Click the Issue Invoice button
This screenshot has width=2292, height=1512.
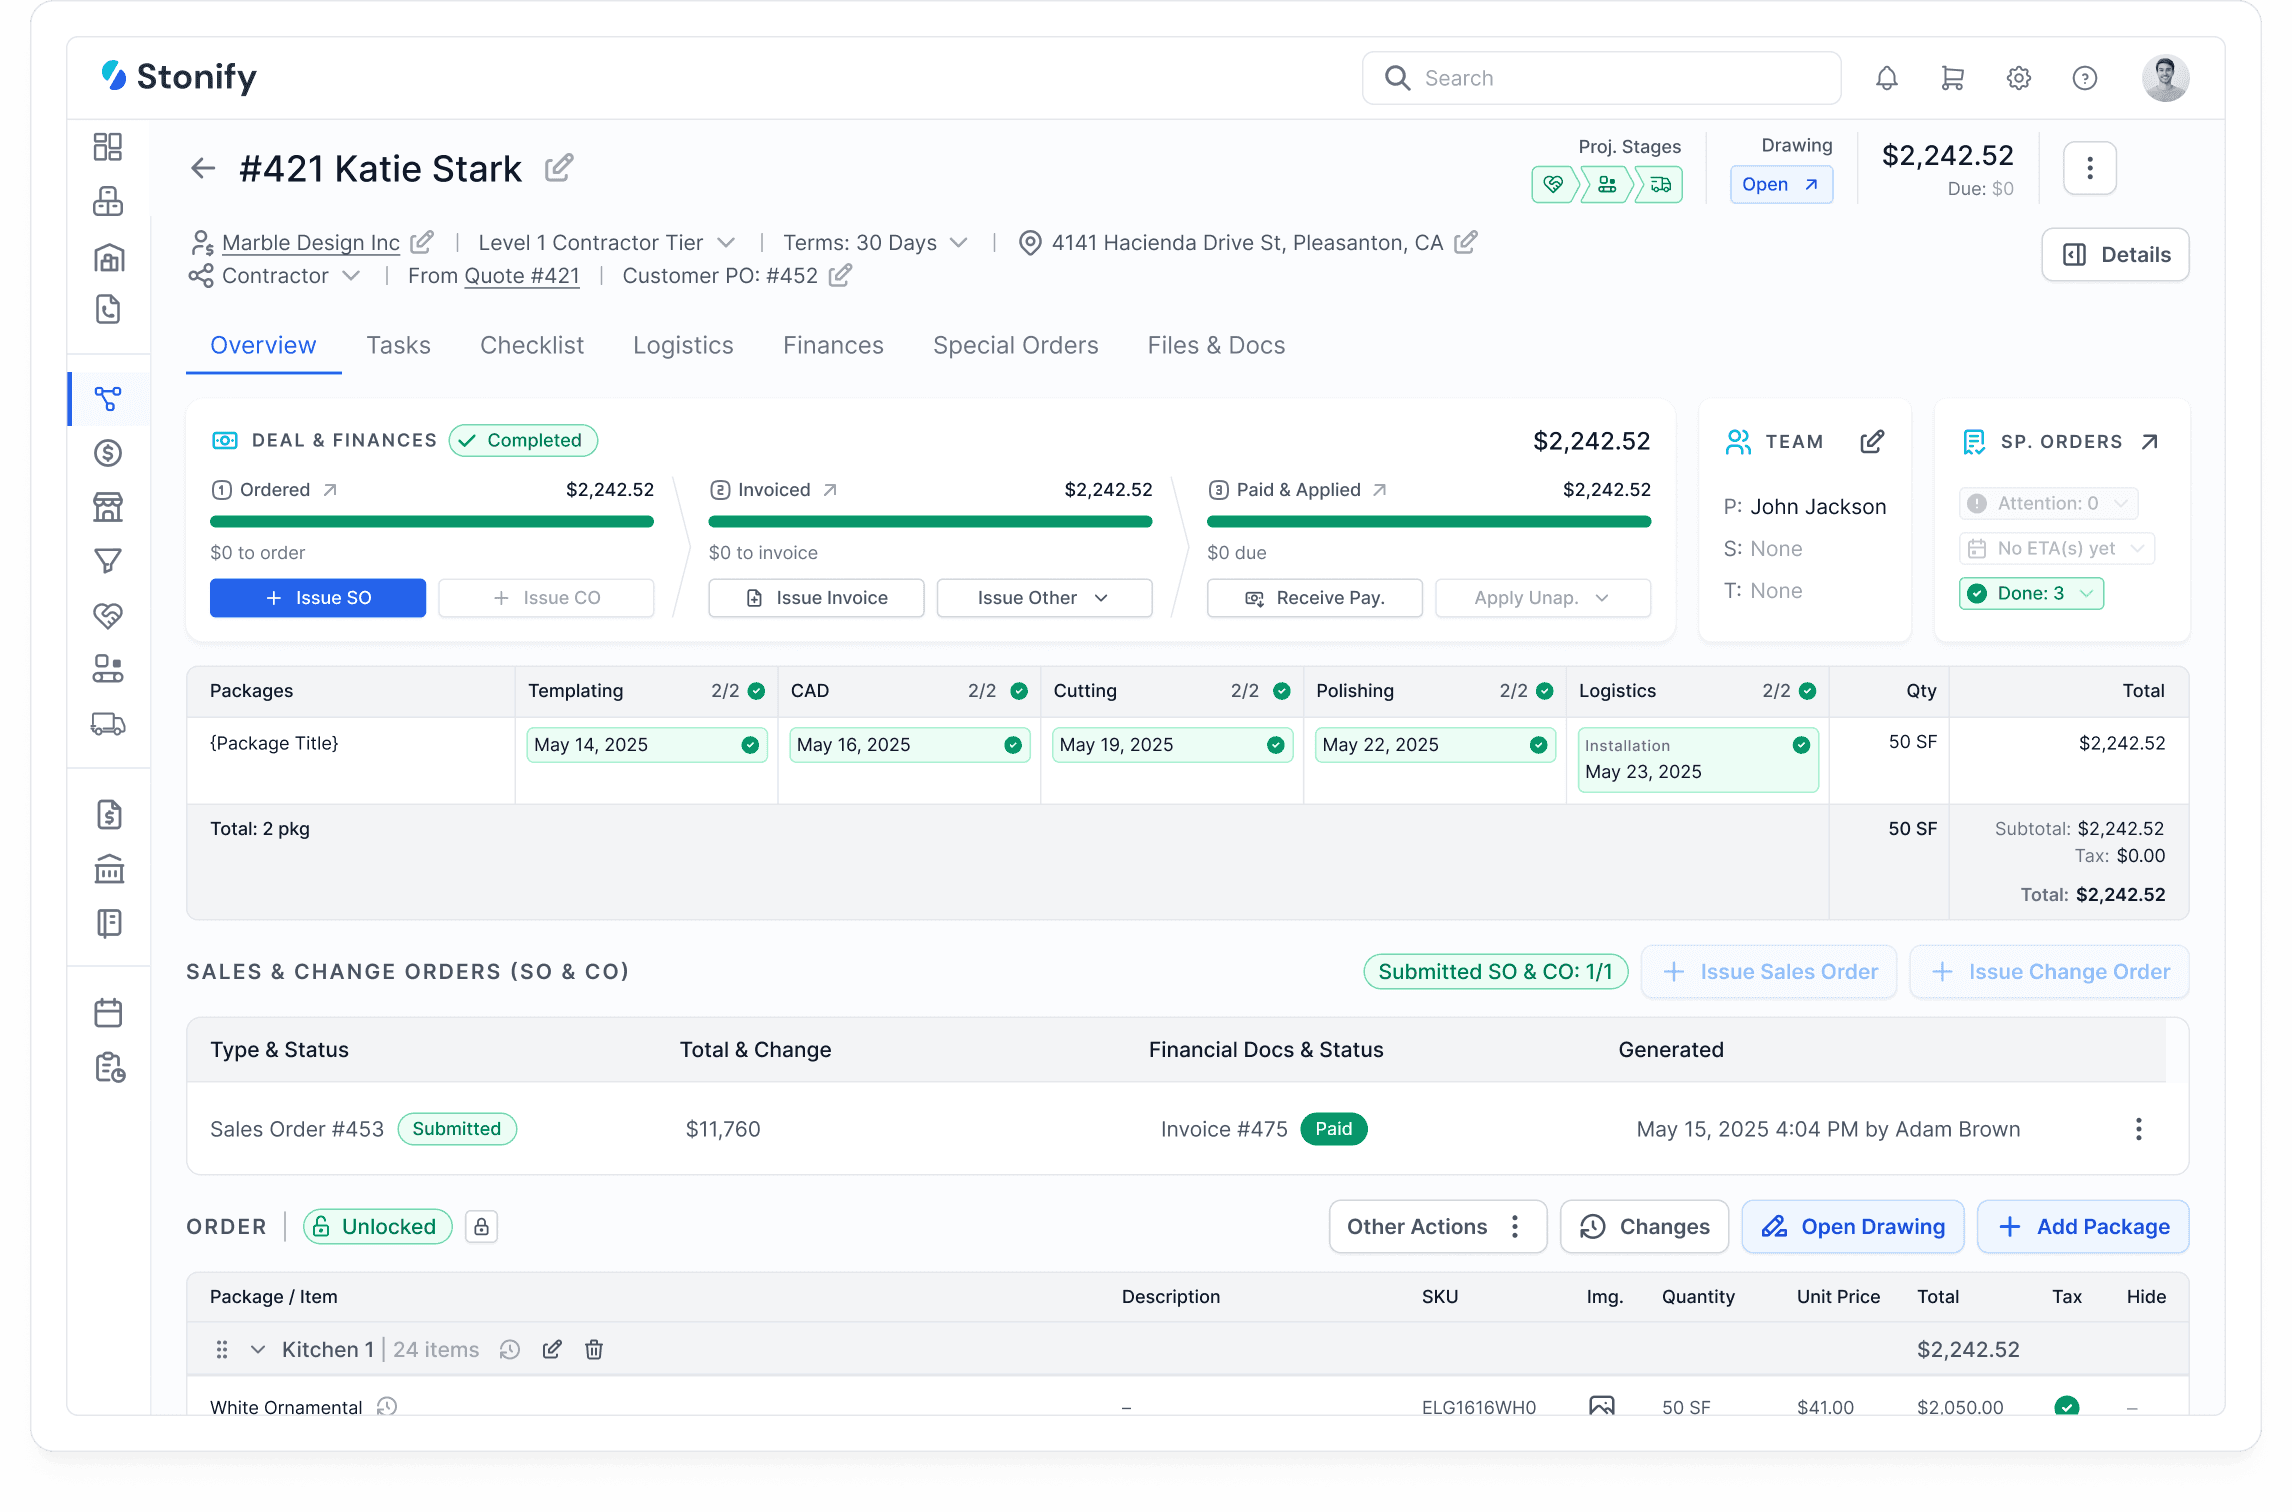click(x=816, y=598)
